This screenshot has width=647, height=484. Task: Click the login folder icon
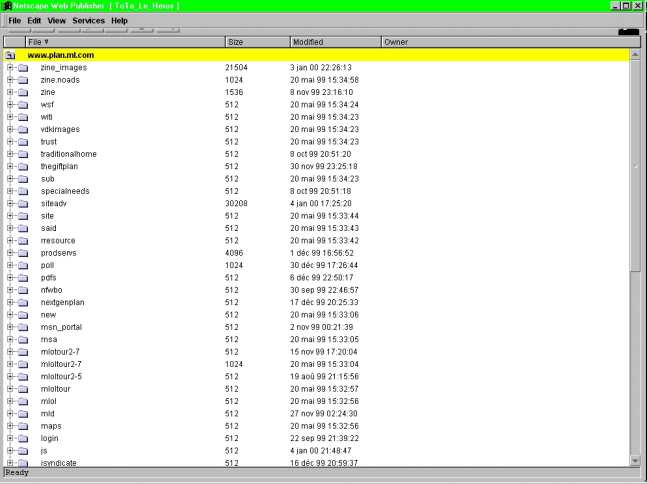pos(23,438)
